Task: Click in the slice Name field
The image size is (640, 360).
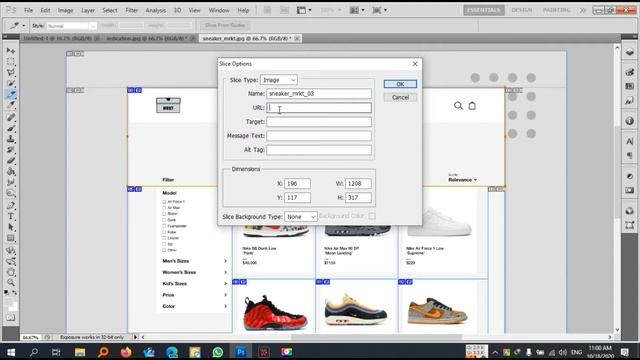Action: point(319,93)
